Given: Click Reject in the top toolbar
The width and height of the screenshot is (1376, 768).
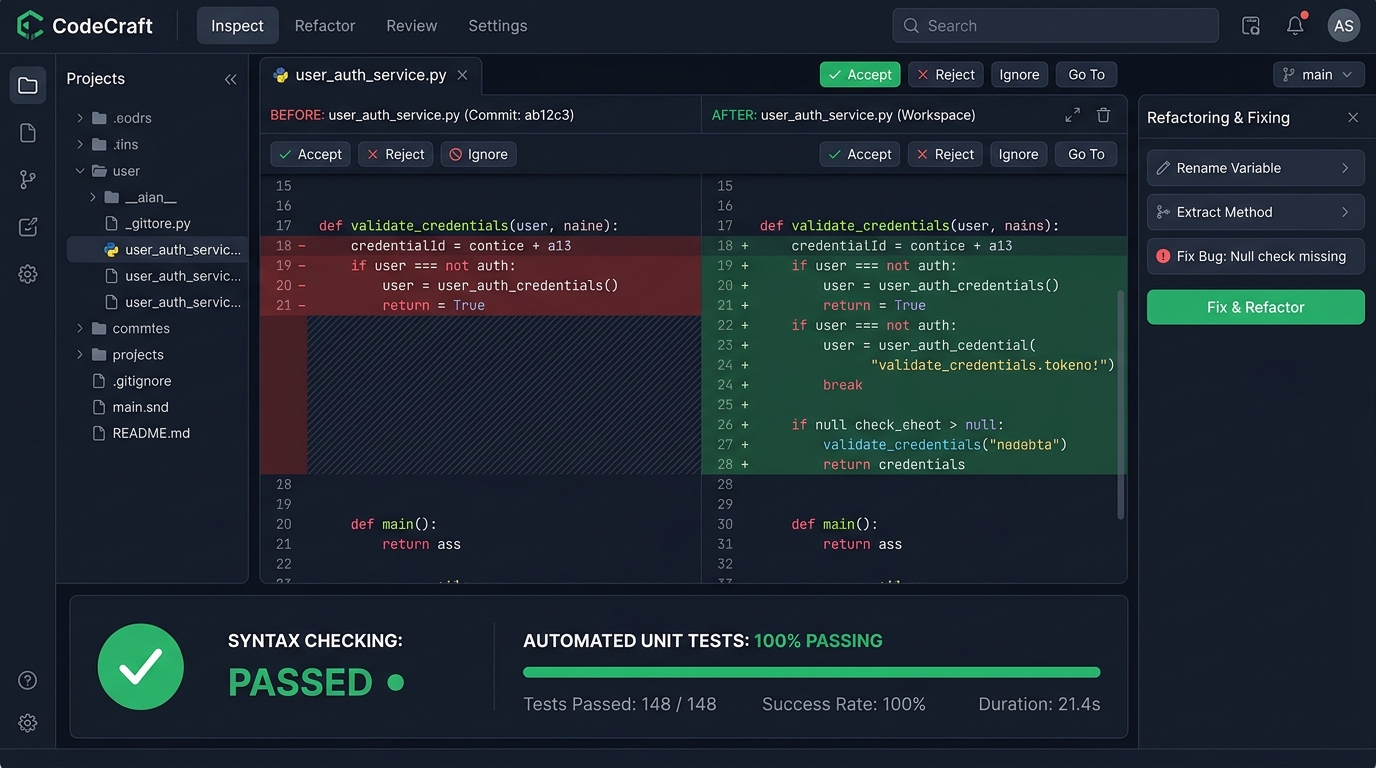Looking at the screenshot, I should point(946,75).
